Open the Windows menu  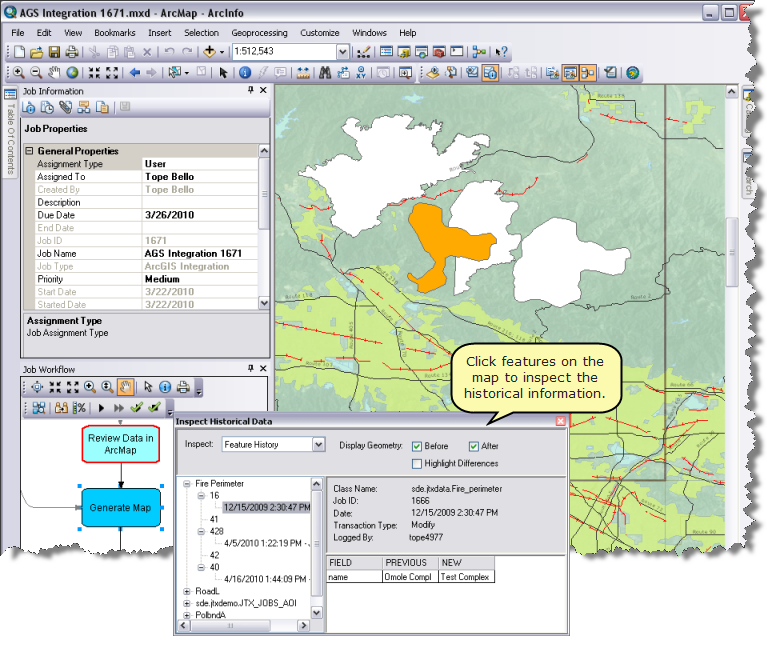(369, 33)
